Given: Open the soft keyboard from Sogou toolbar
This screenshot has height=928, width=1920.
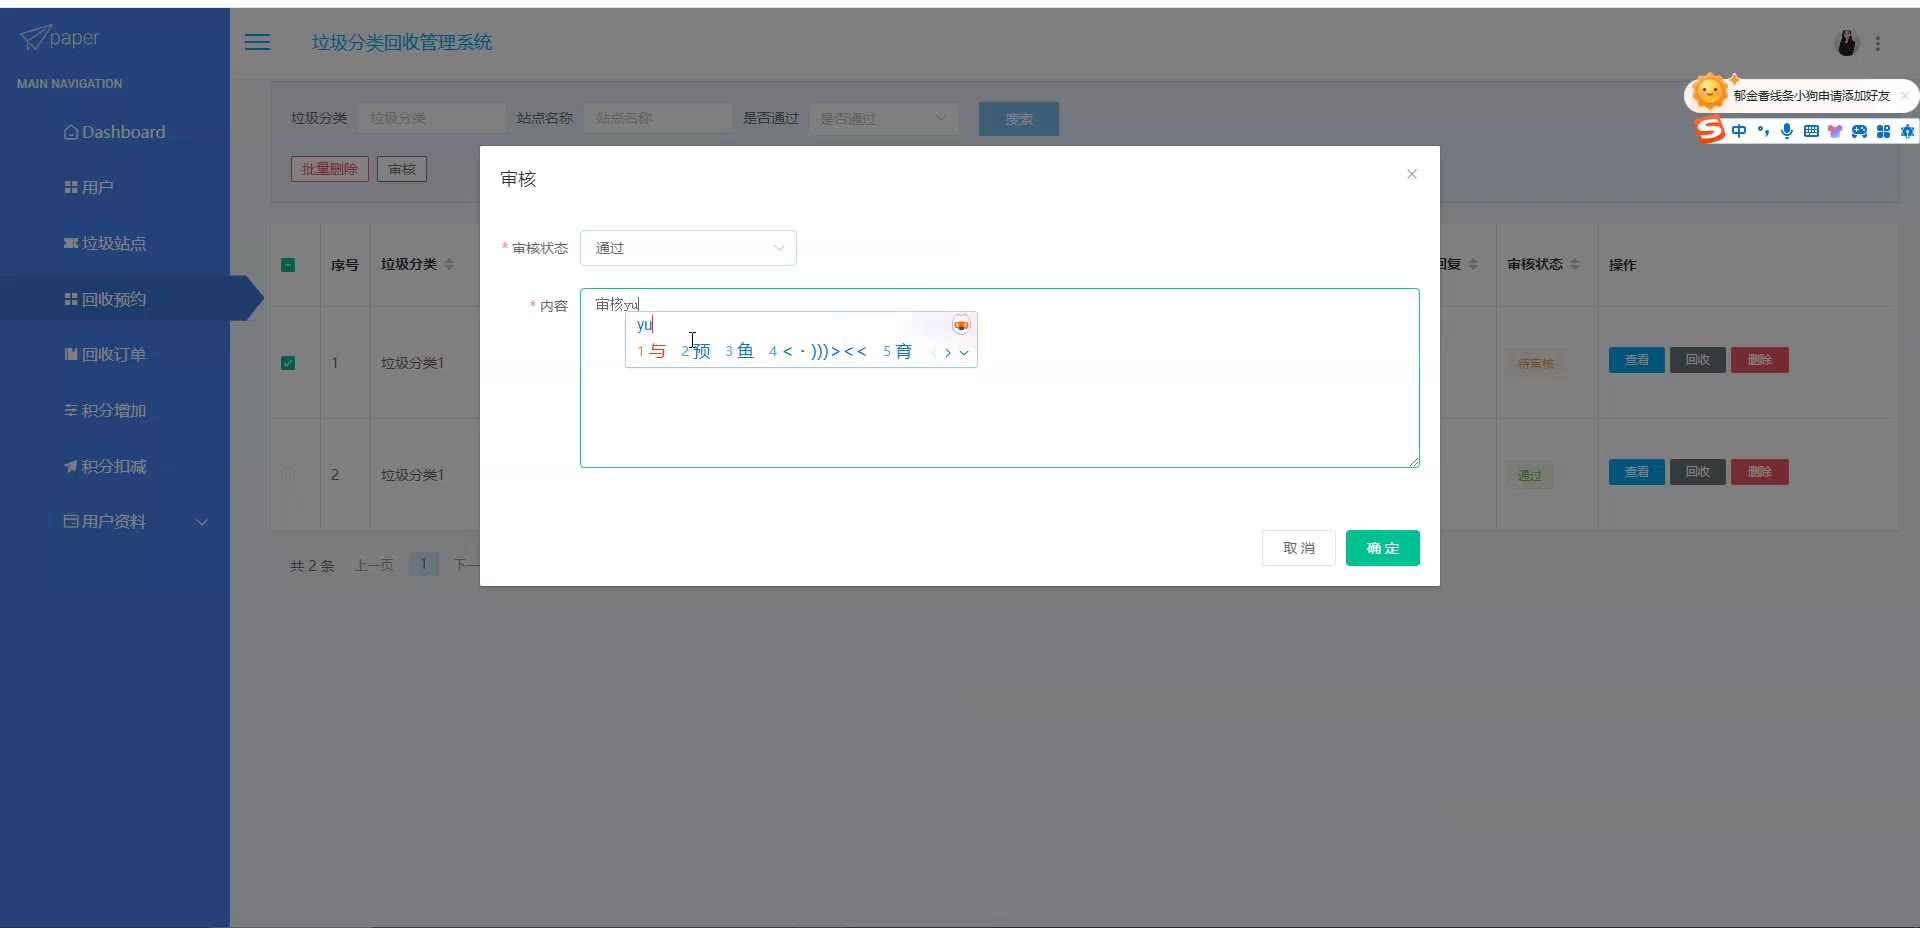Looking at the screenshot, I should 1811,131.
